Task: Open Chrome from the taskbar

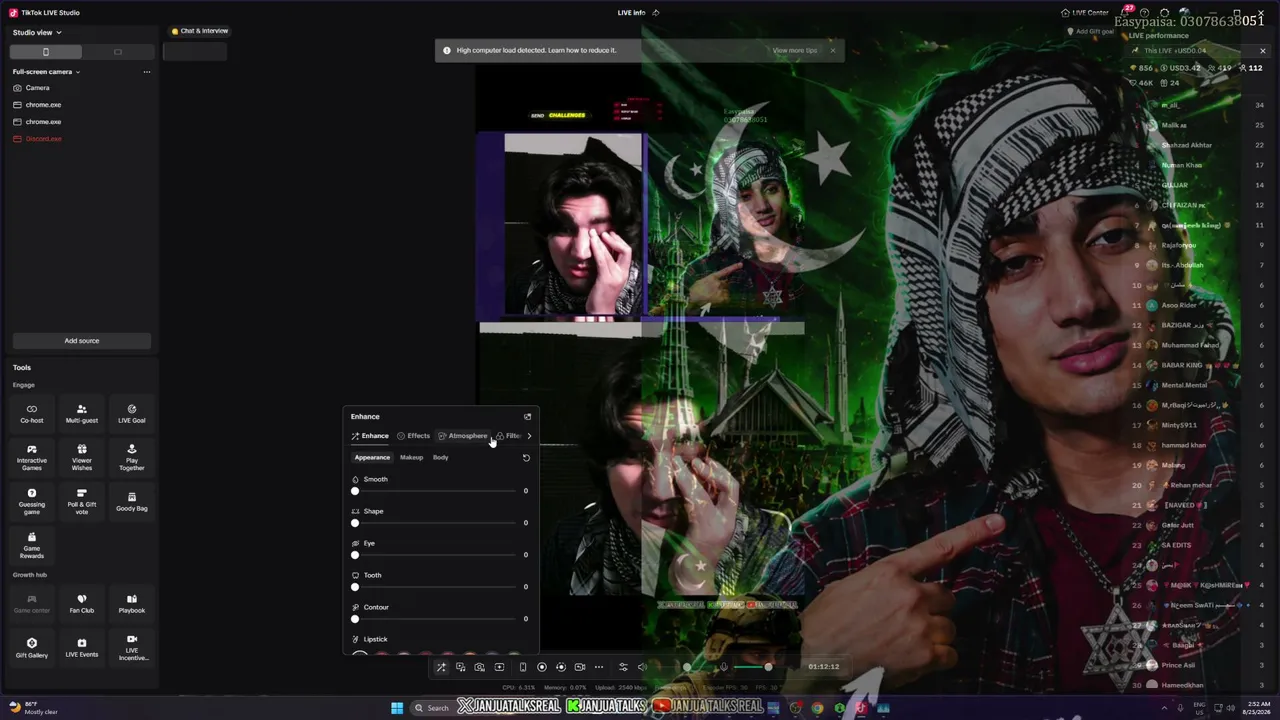Action: [818, 708]
